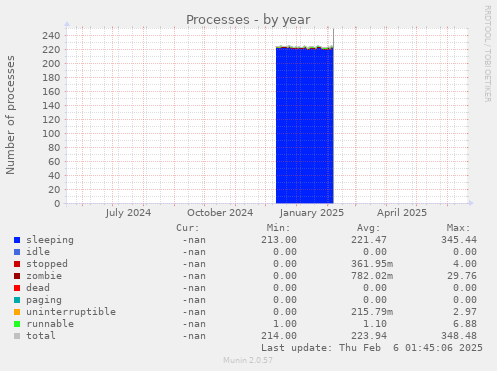Click the paging legend color swatch
Viewport: 497px width, 371px height.
click(x=17, y=300)
